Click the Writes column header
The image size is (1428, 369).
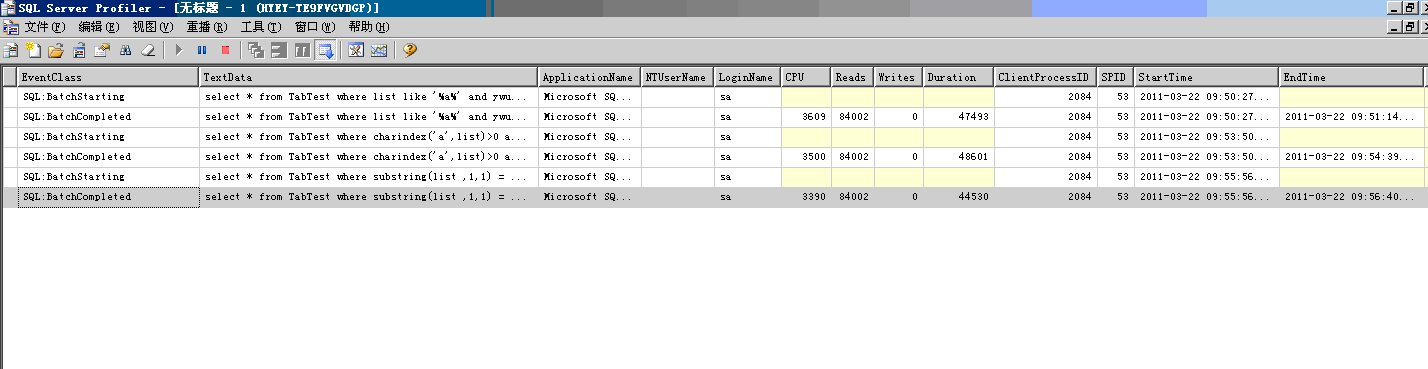tap(899, 77)
